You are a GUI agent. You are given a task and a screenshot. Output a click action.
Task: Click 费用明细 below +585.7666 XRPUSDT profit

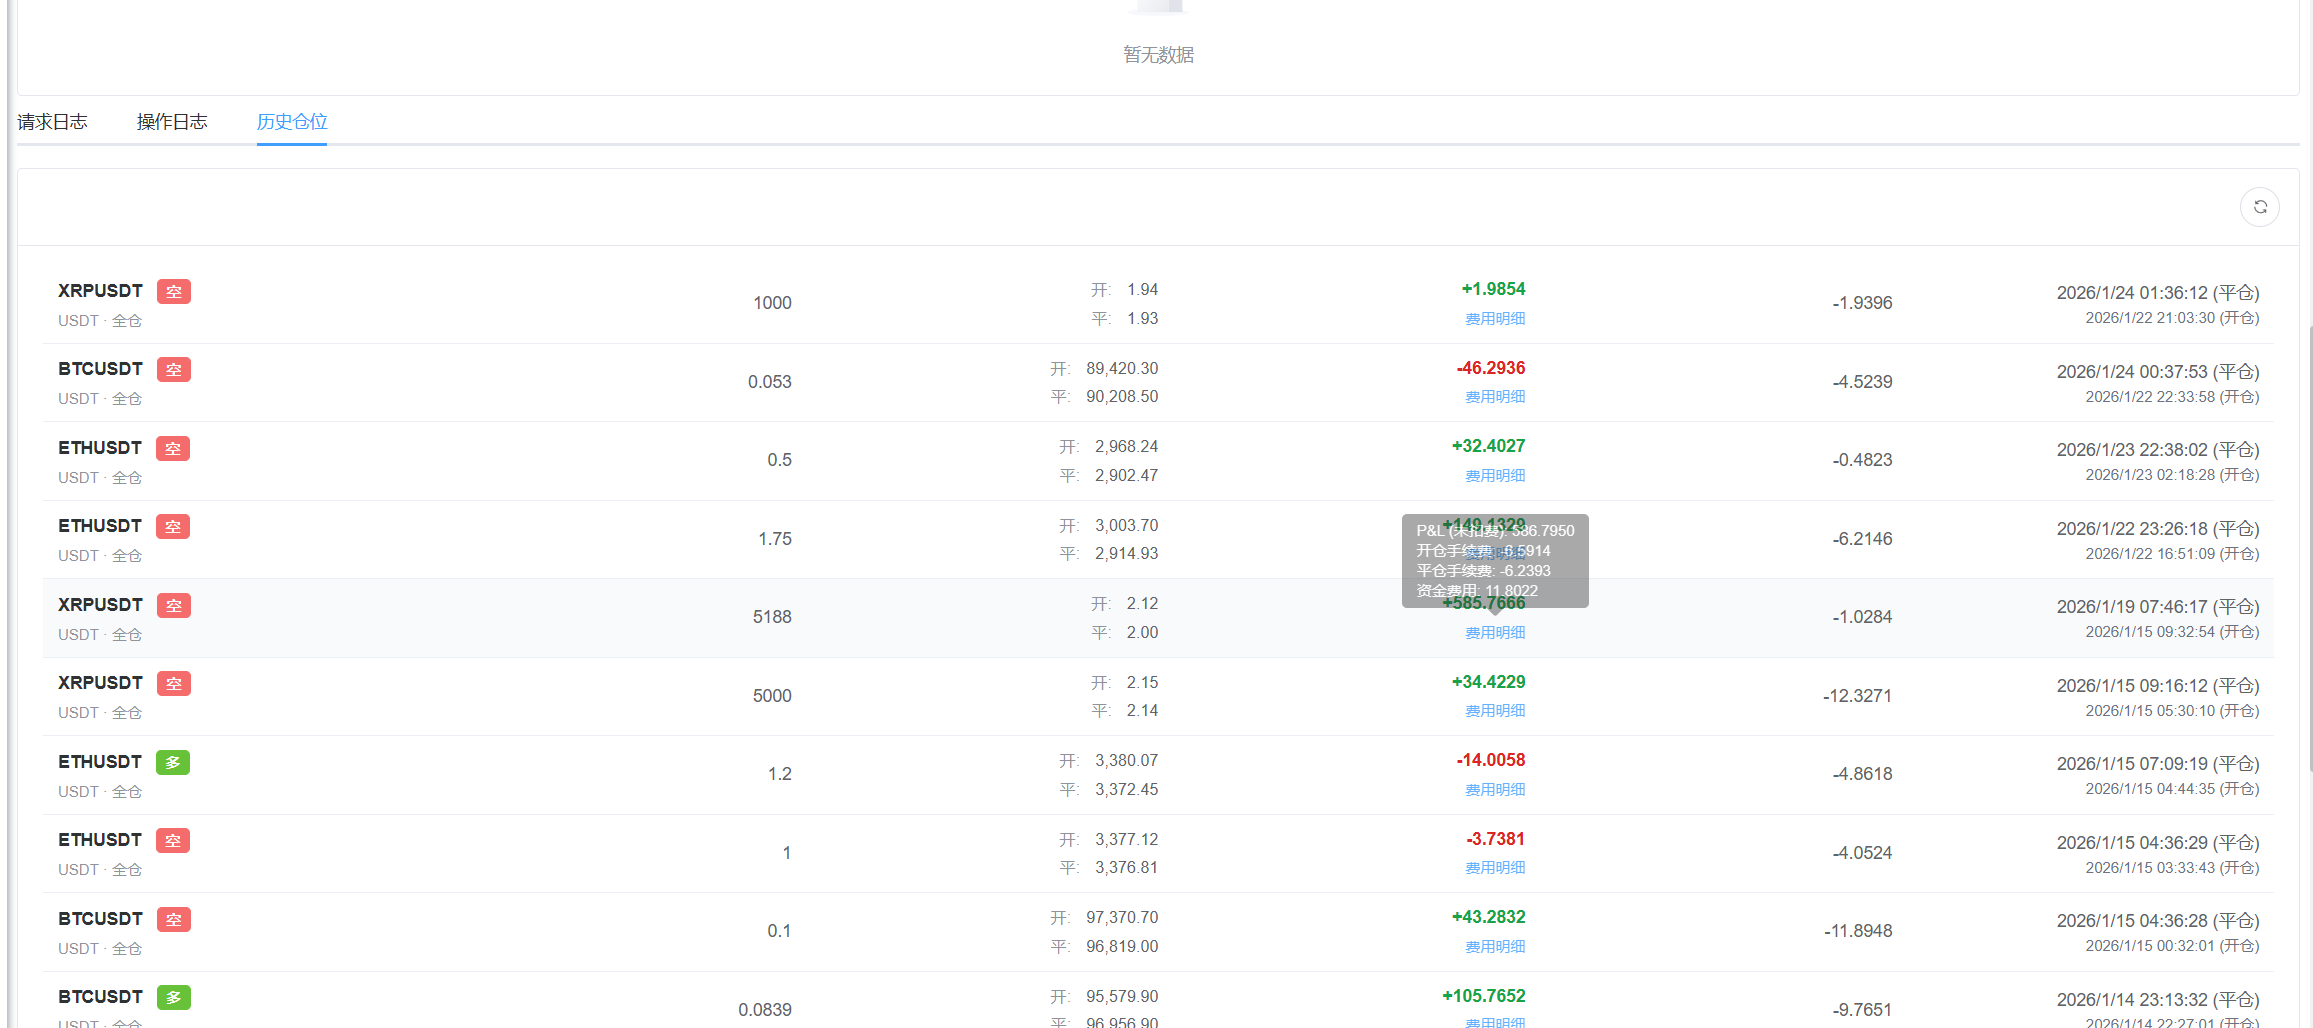tap(1495, 633)
